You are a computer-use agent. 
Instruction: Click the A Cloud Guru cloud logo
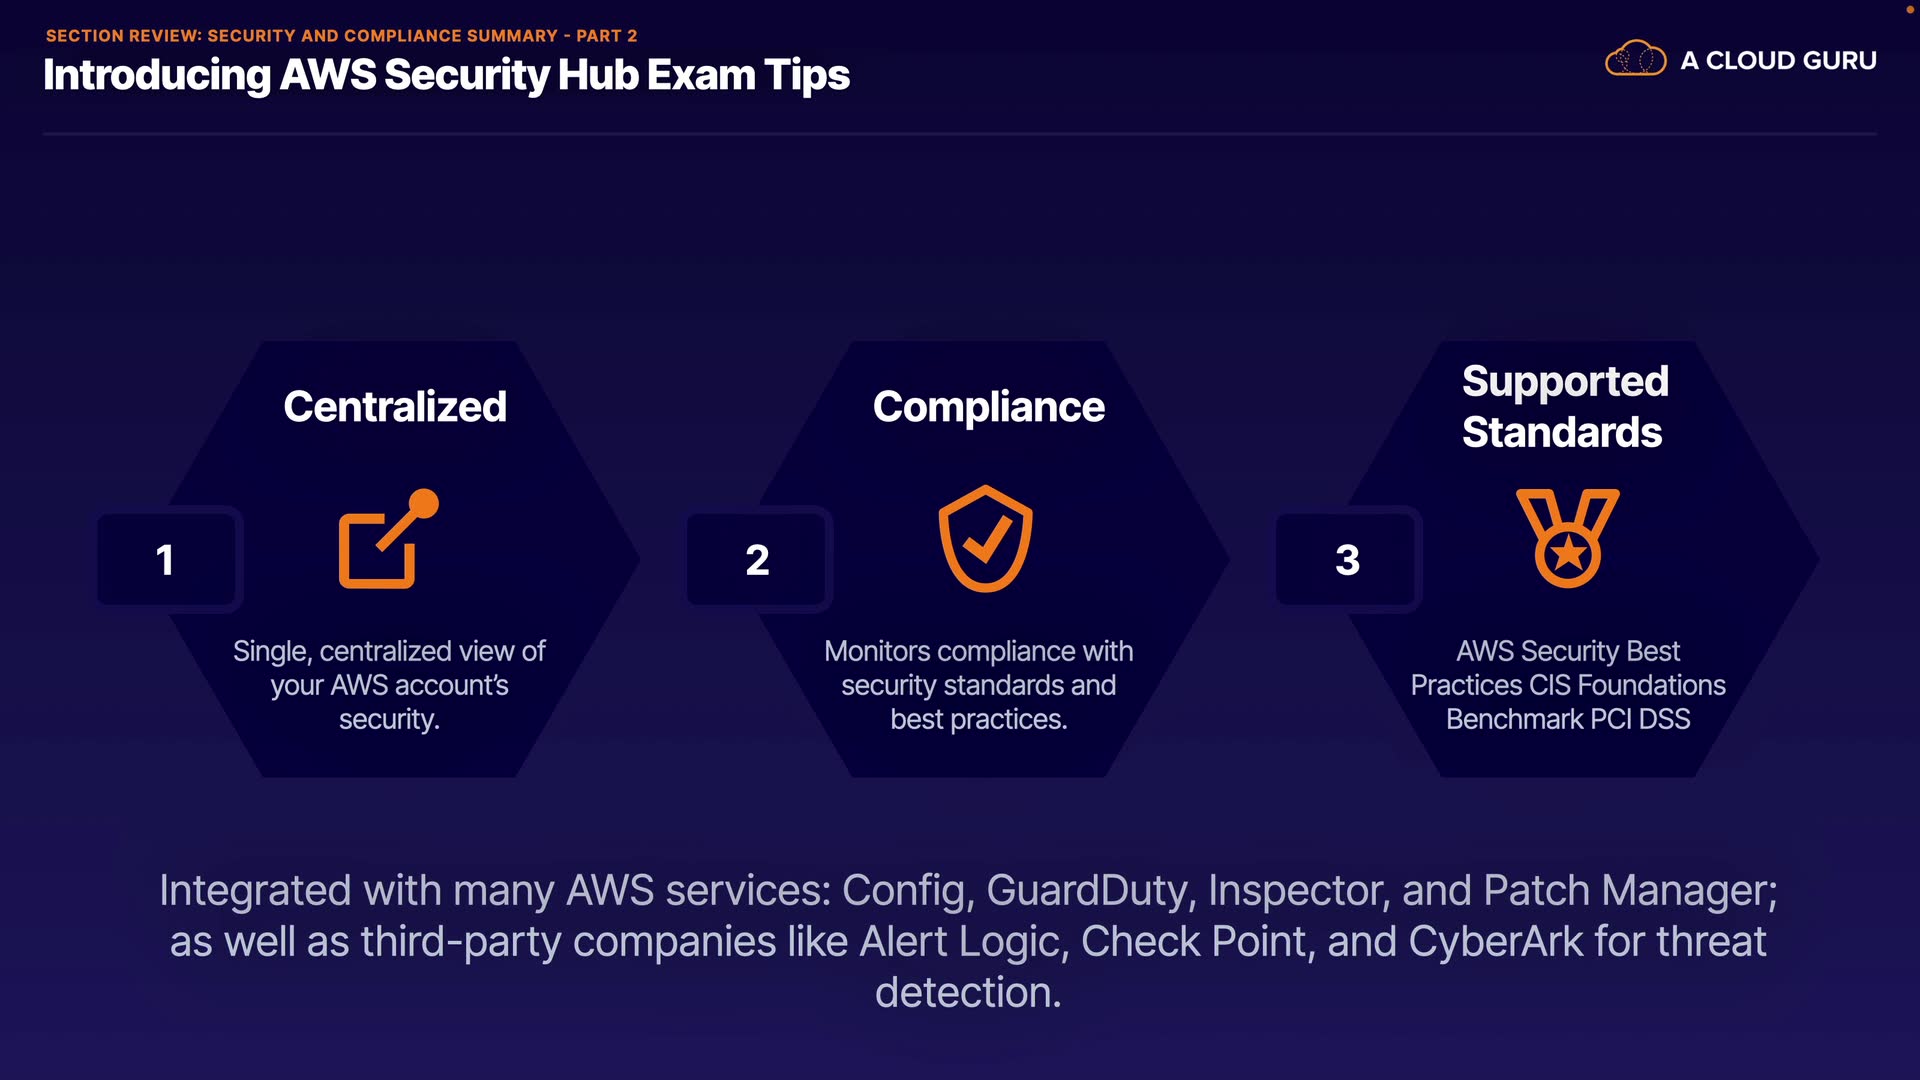[1635, 59]
